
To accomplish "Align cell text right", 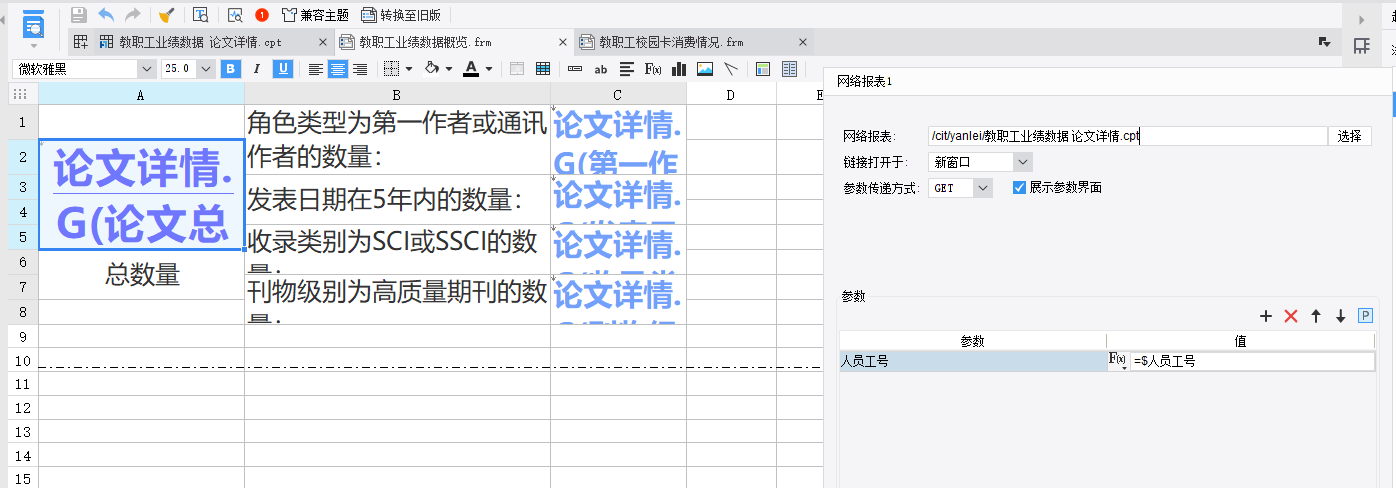I will pos(360,69).
